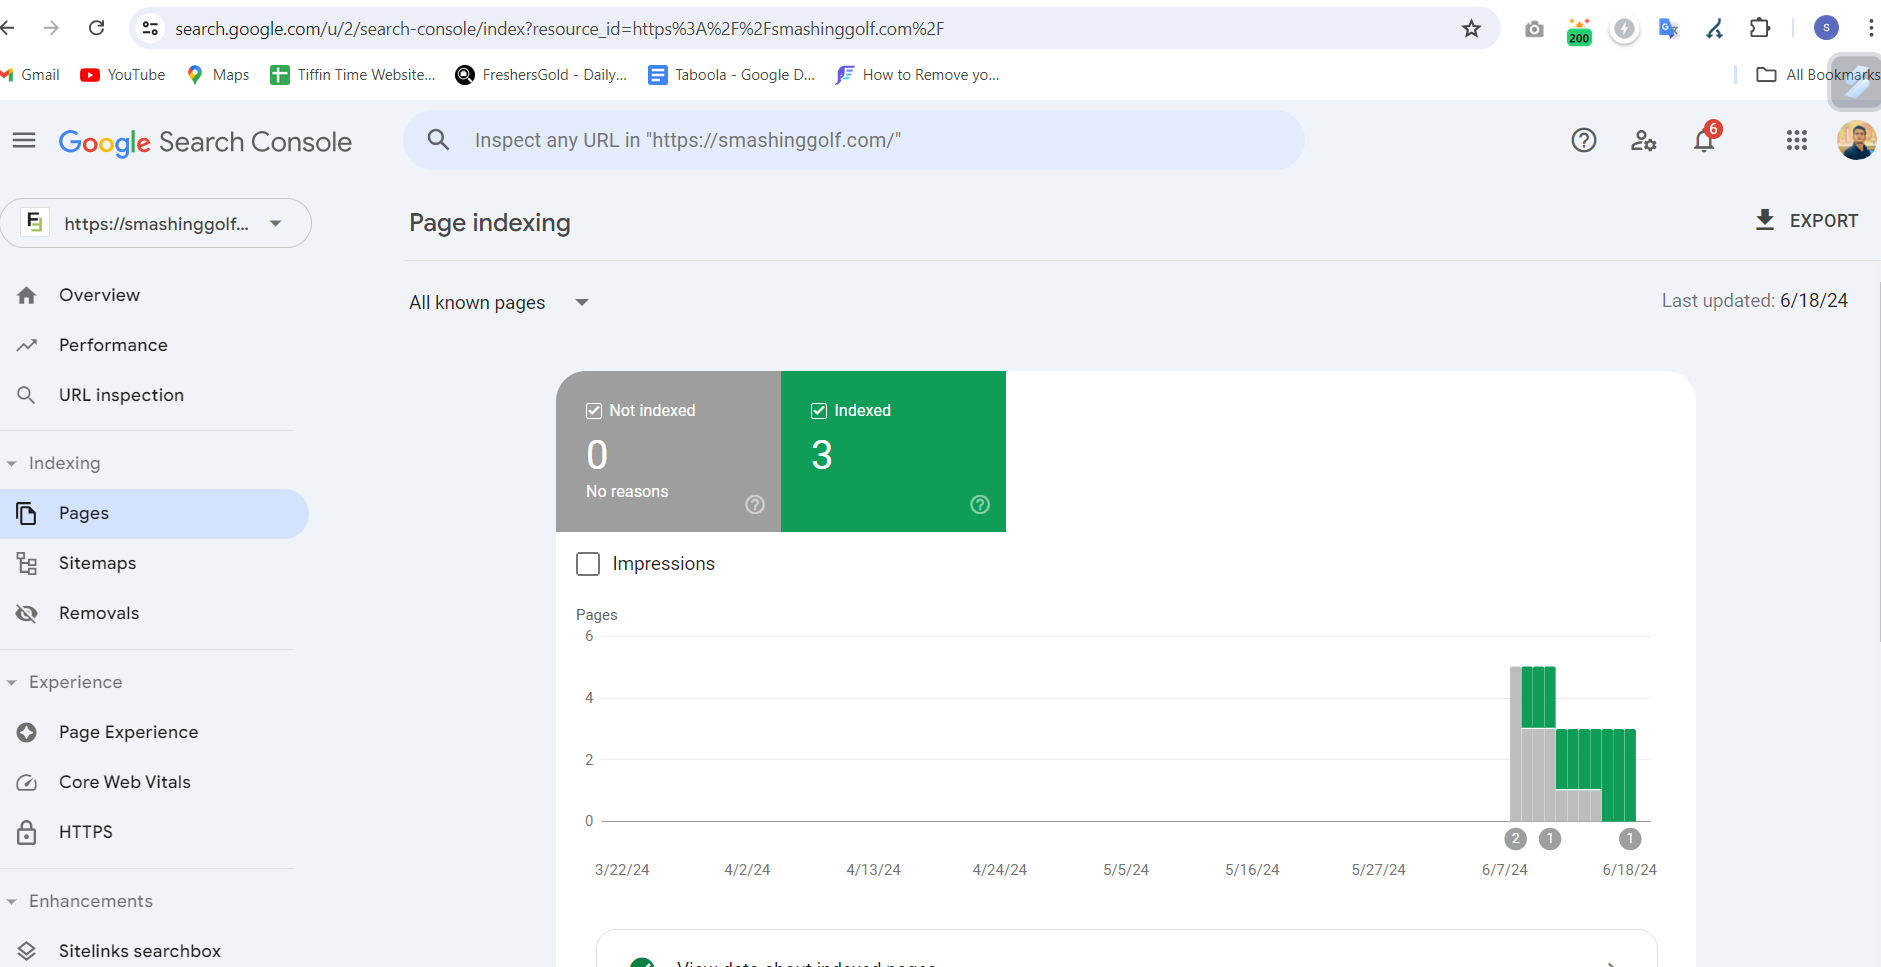Click the Inspect any URL search field
Viewport: 1881px width, 967px height.
click(x=853, y=140)
